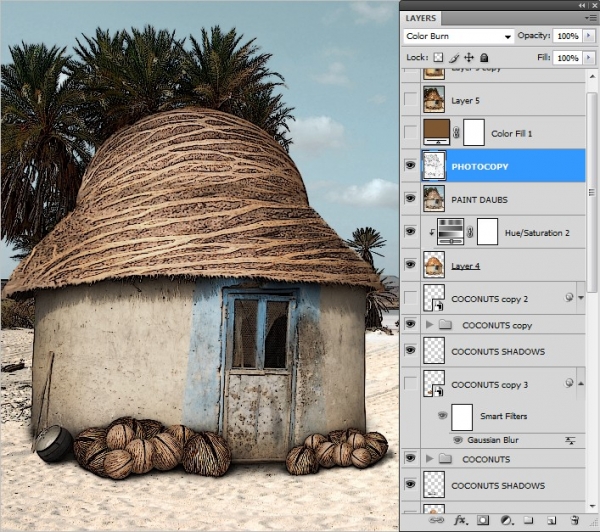Click the Gaussian Blur filter entry
This screenshot has height=532, width=600.
[493, 440]
